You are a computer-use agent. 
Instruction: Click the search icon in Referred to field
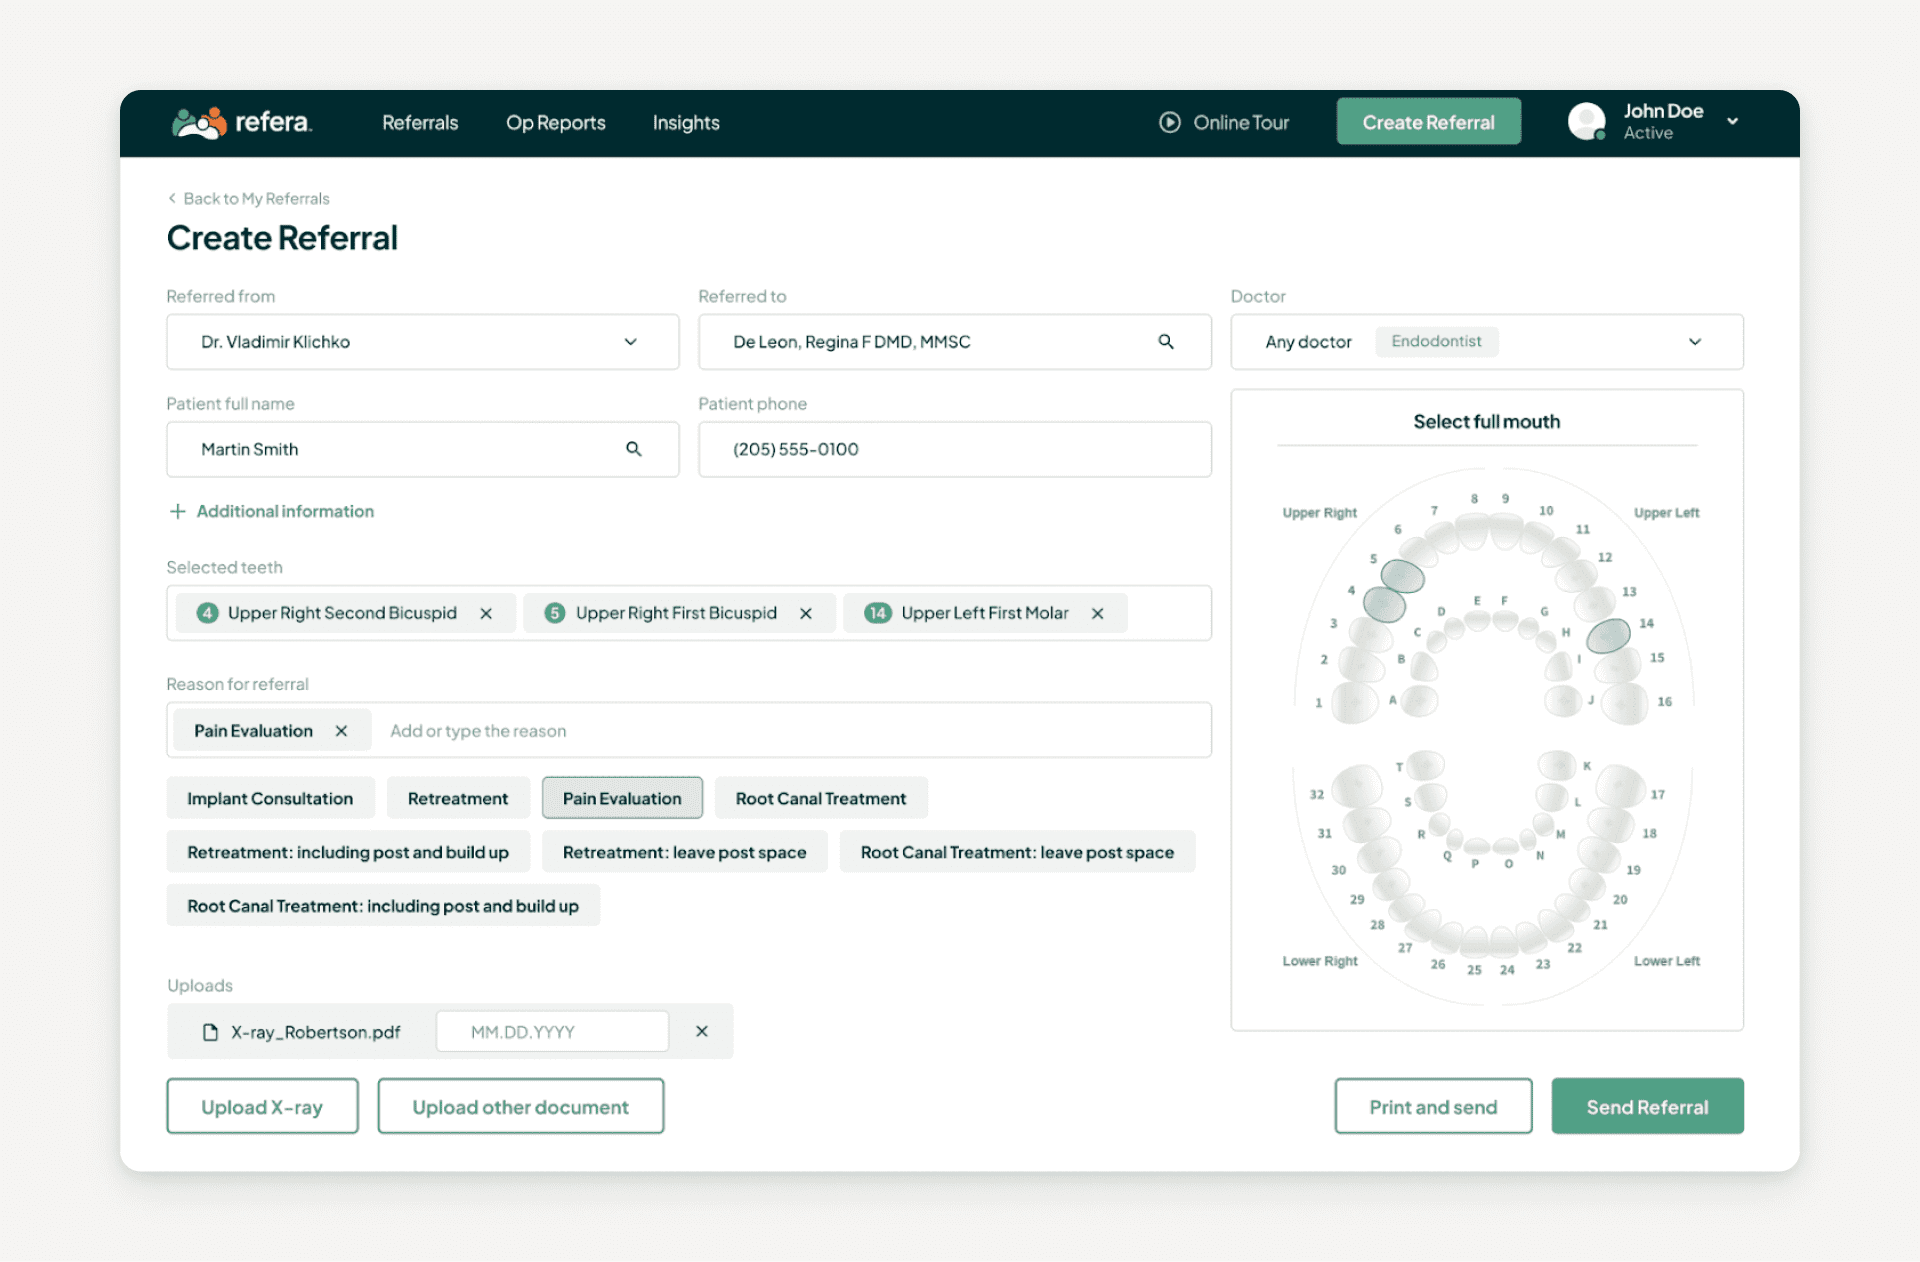(1165, 341)
